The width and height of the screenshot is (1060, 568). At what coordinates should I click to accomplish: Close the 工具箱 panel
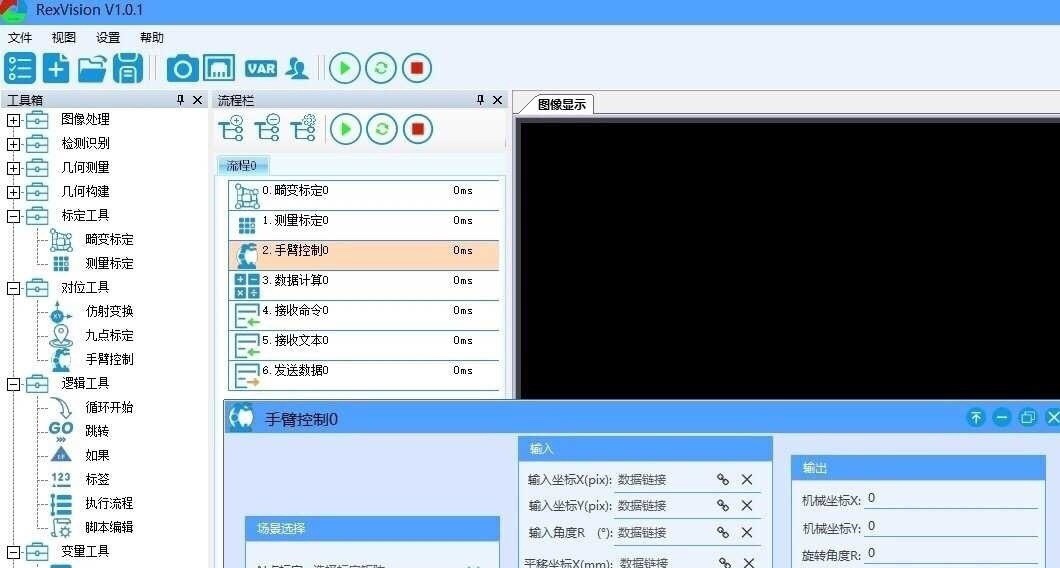point(197,100)
